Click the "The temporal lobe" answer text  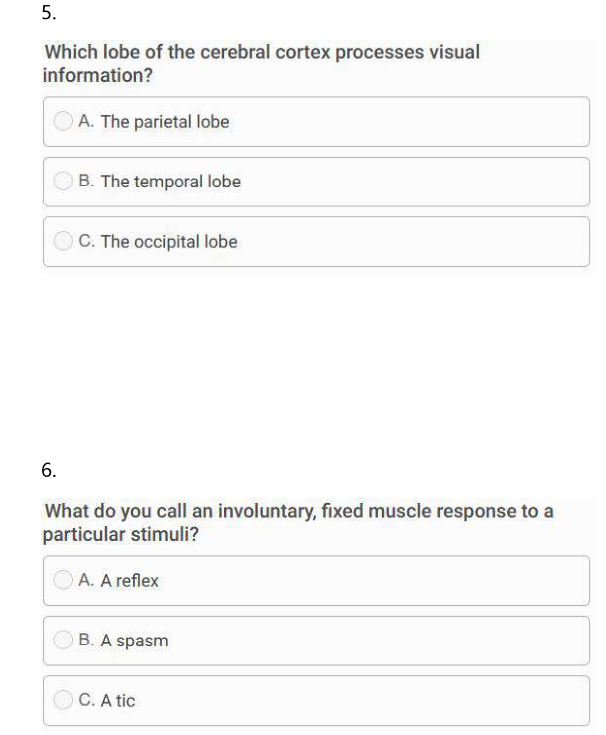pos(171,182)
